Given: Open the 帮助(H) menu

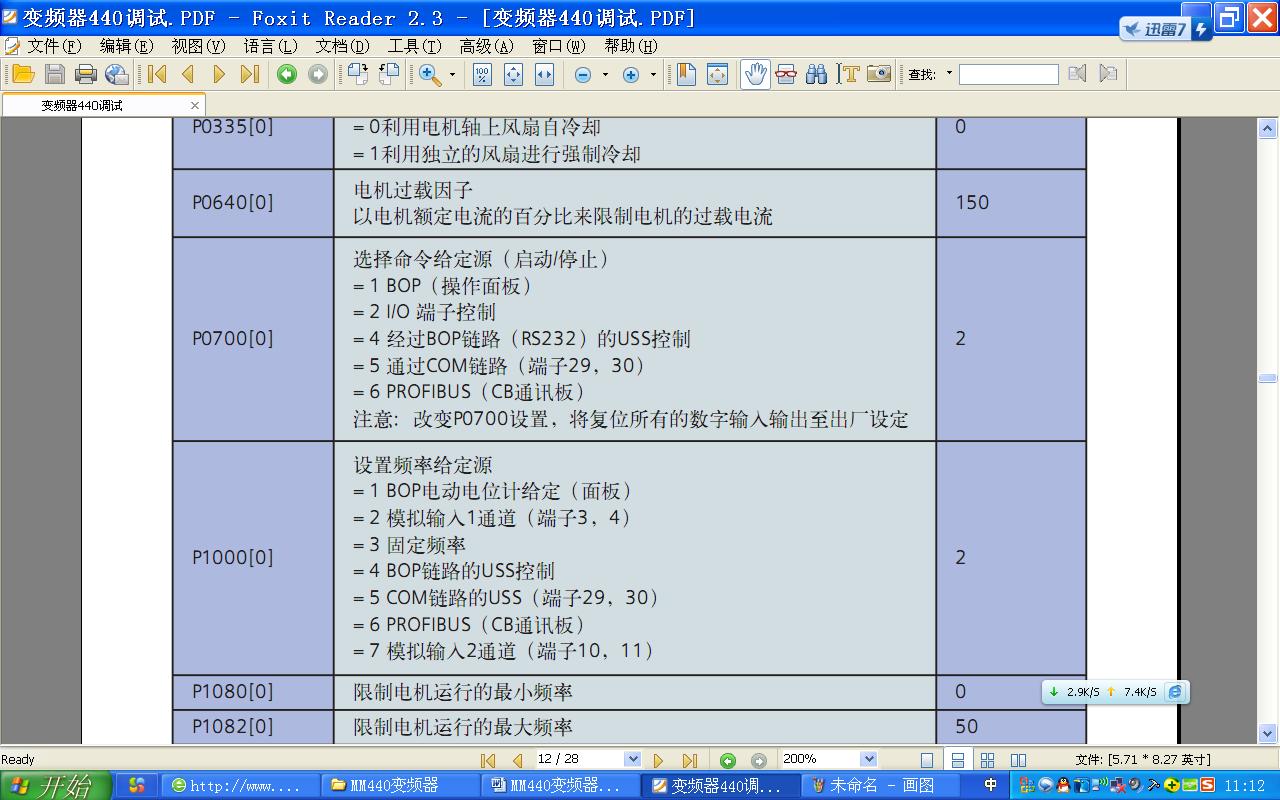Looking at the screenshot, I should tap(630, 46).
